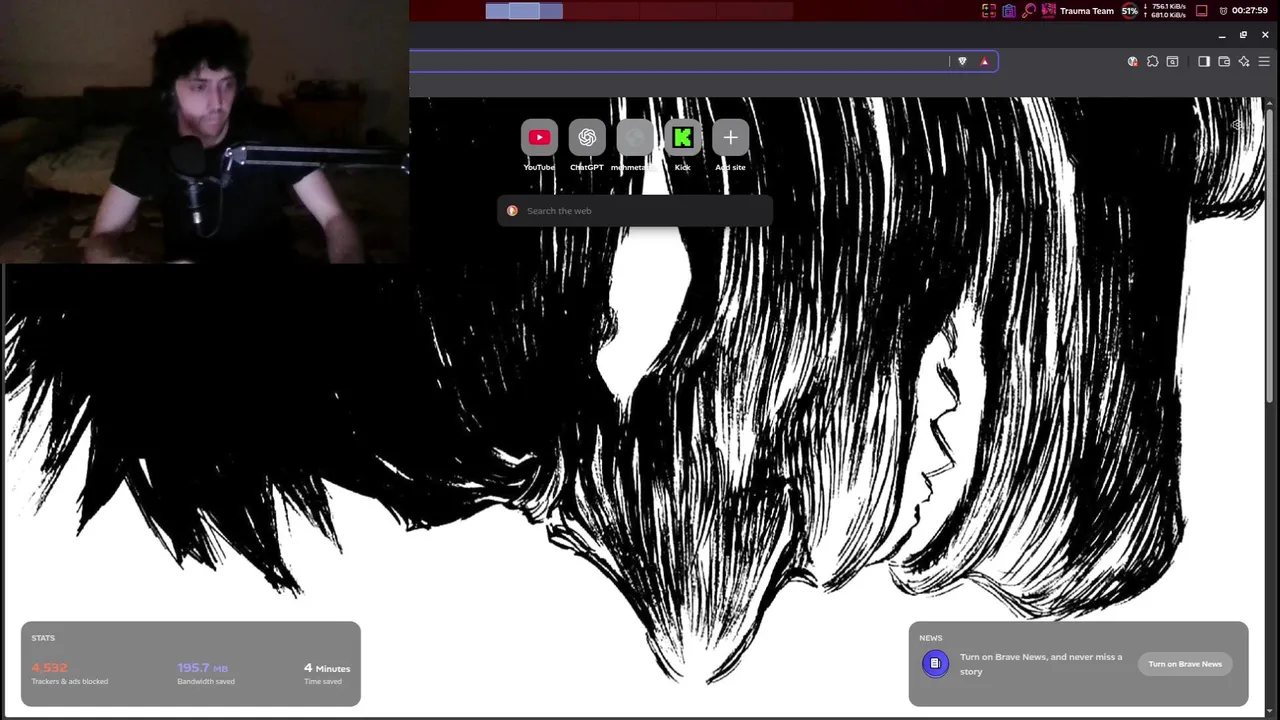Open the YouTube shortcut tile
Image resolution: width=1280 pixels, height=720 pixels.
[539, 138]
